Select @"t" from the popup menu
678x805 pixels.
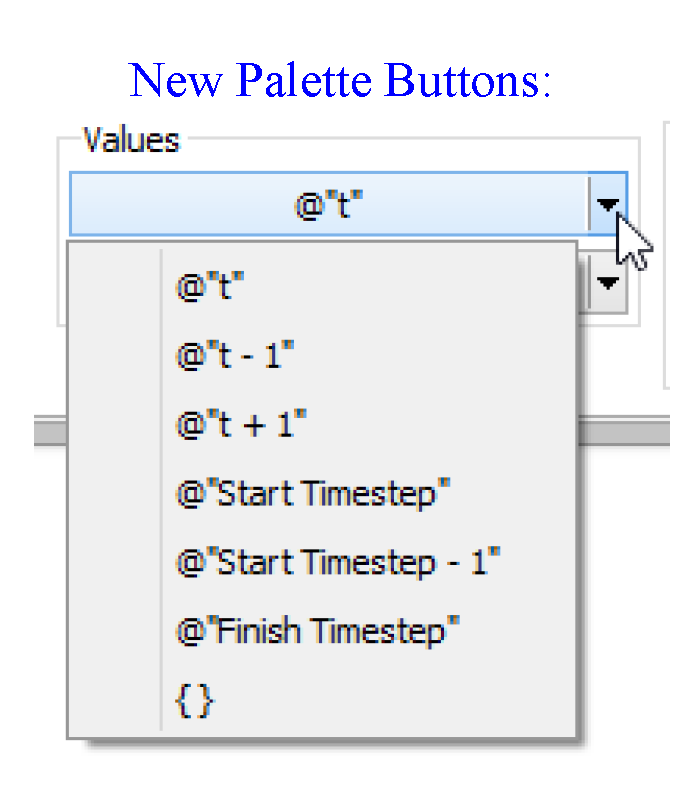210,288
